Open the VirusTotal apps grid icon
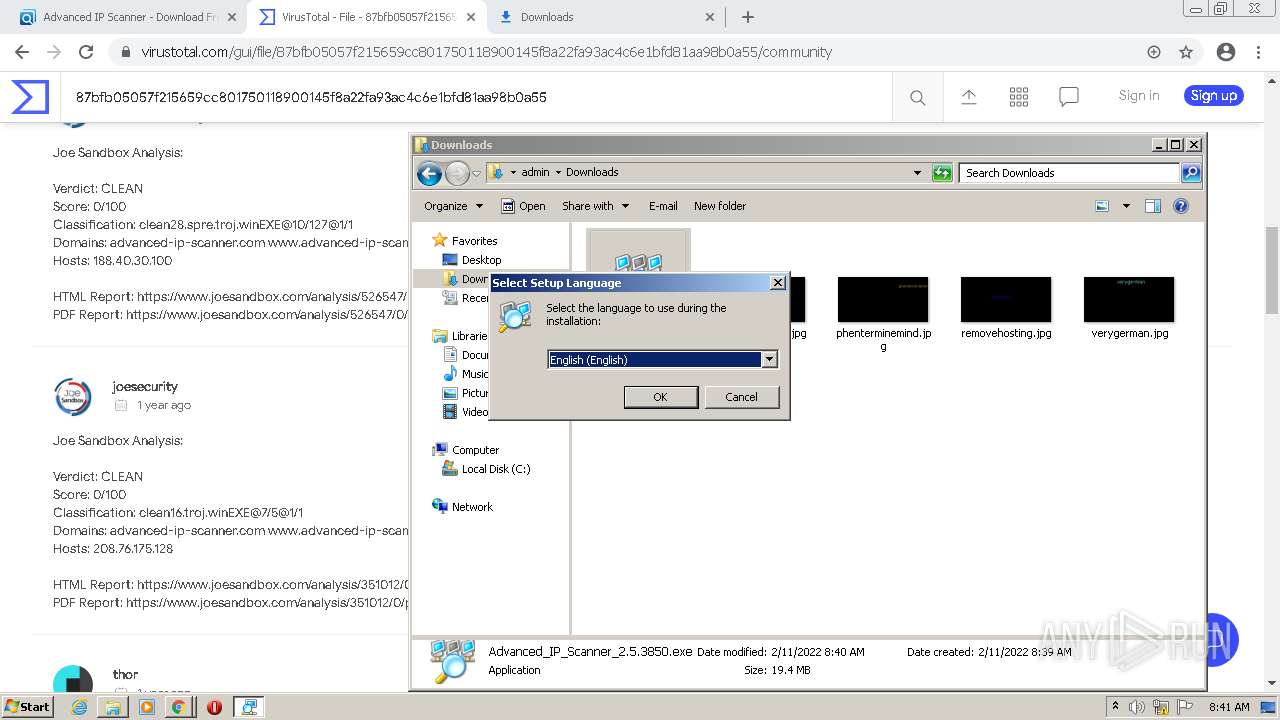 point(1019,96)
